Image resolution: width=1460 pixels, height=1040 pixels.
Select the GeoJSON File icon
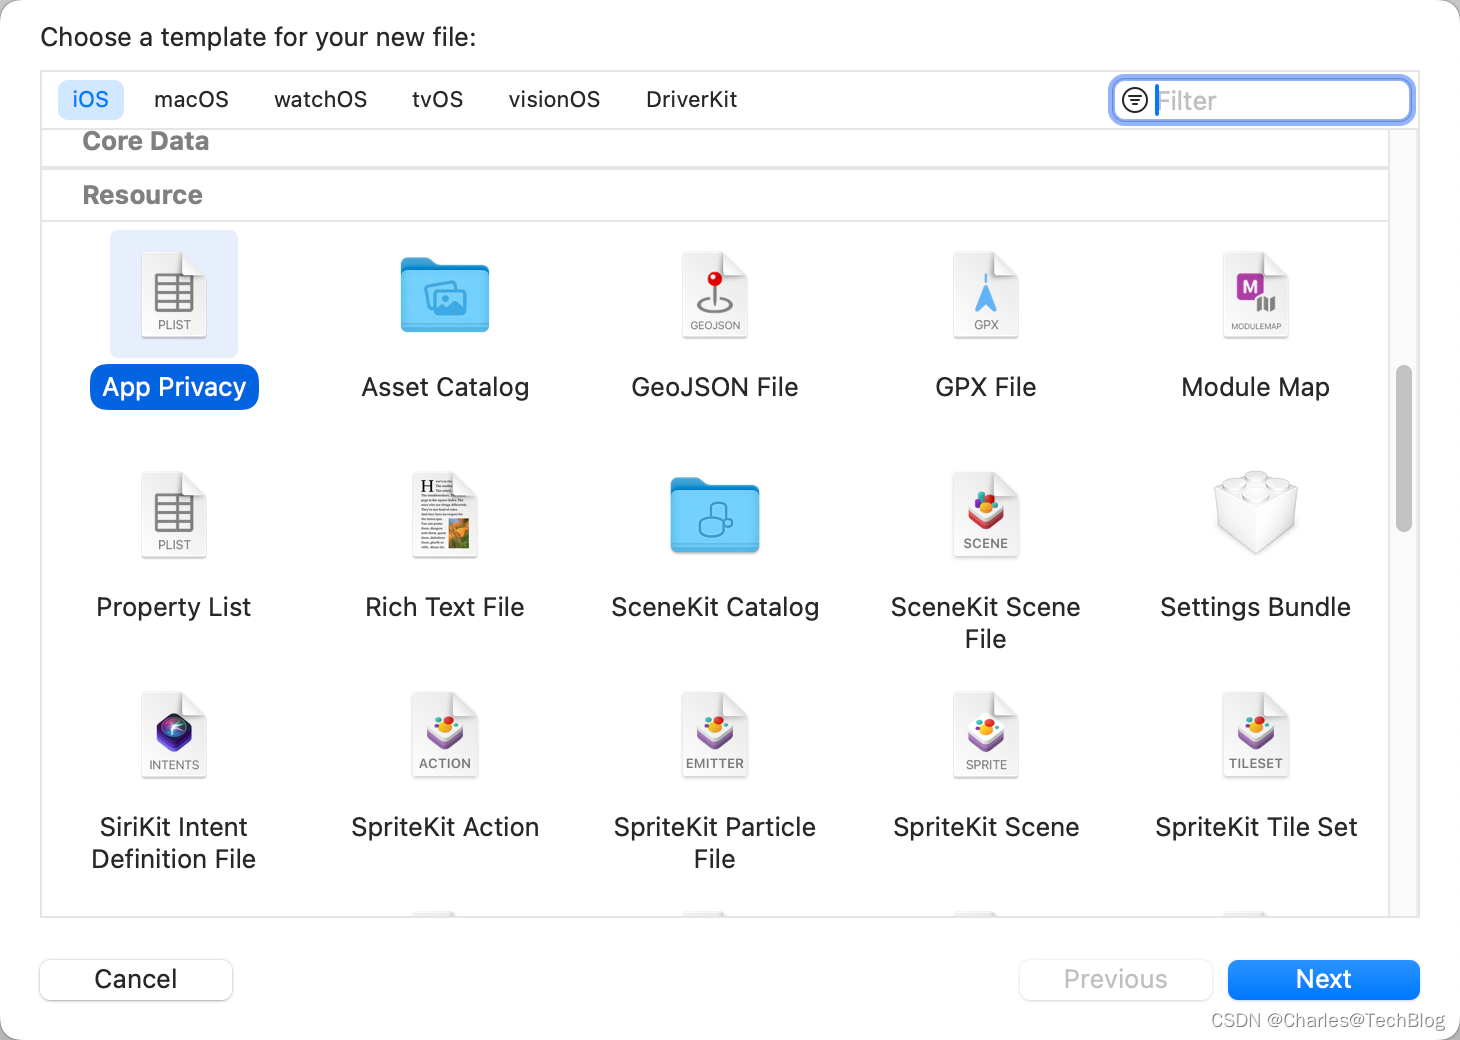click(x=715, y=294)
